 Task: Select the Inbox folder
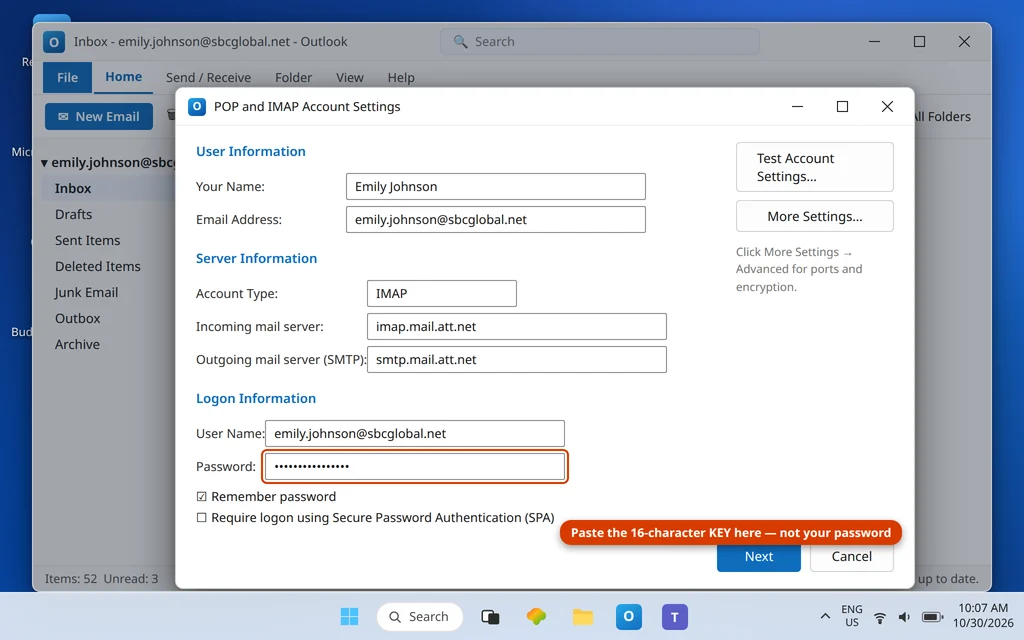click(x=72, y=188)
